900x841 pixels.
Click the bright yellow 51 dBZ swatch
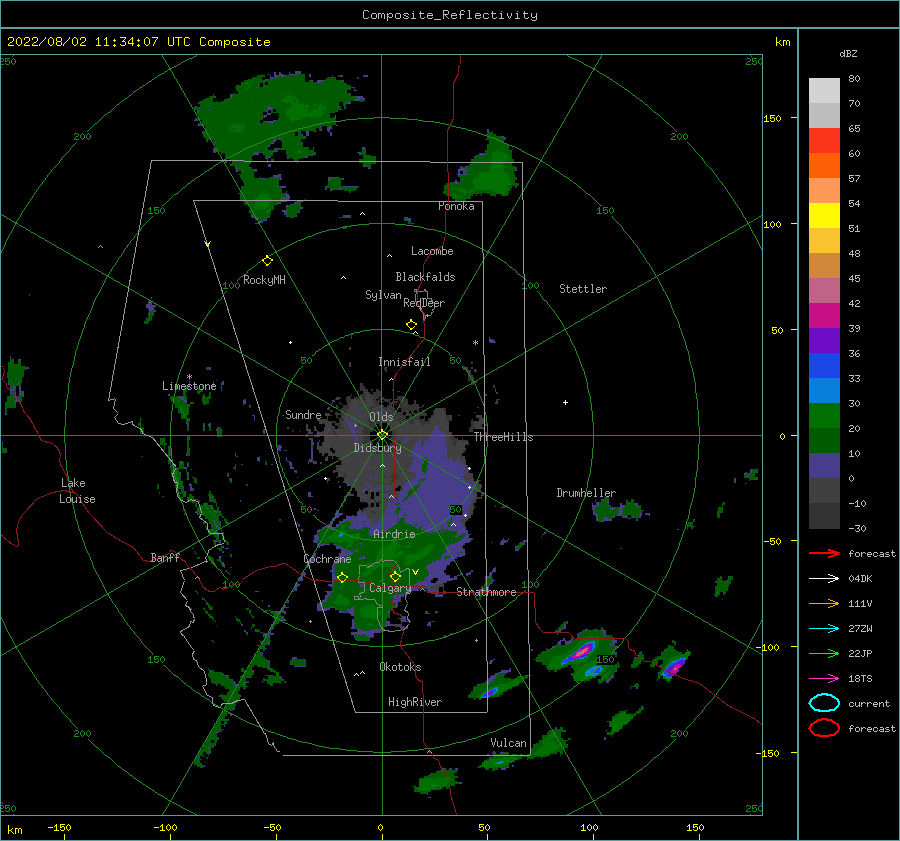(x=824, y=216)
